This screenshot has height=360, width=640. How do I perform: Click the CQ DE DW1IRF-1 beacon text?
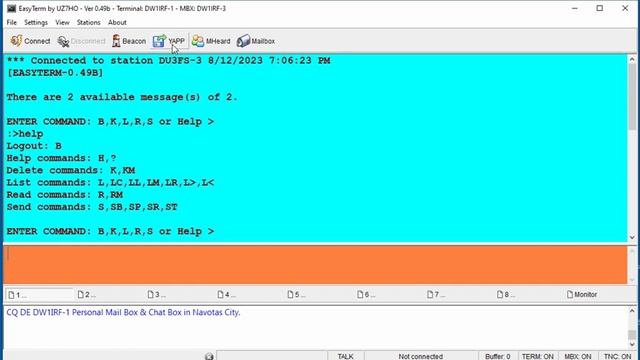pyautogui.click(x=123, y=312)
